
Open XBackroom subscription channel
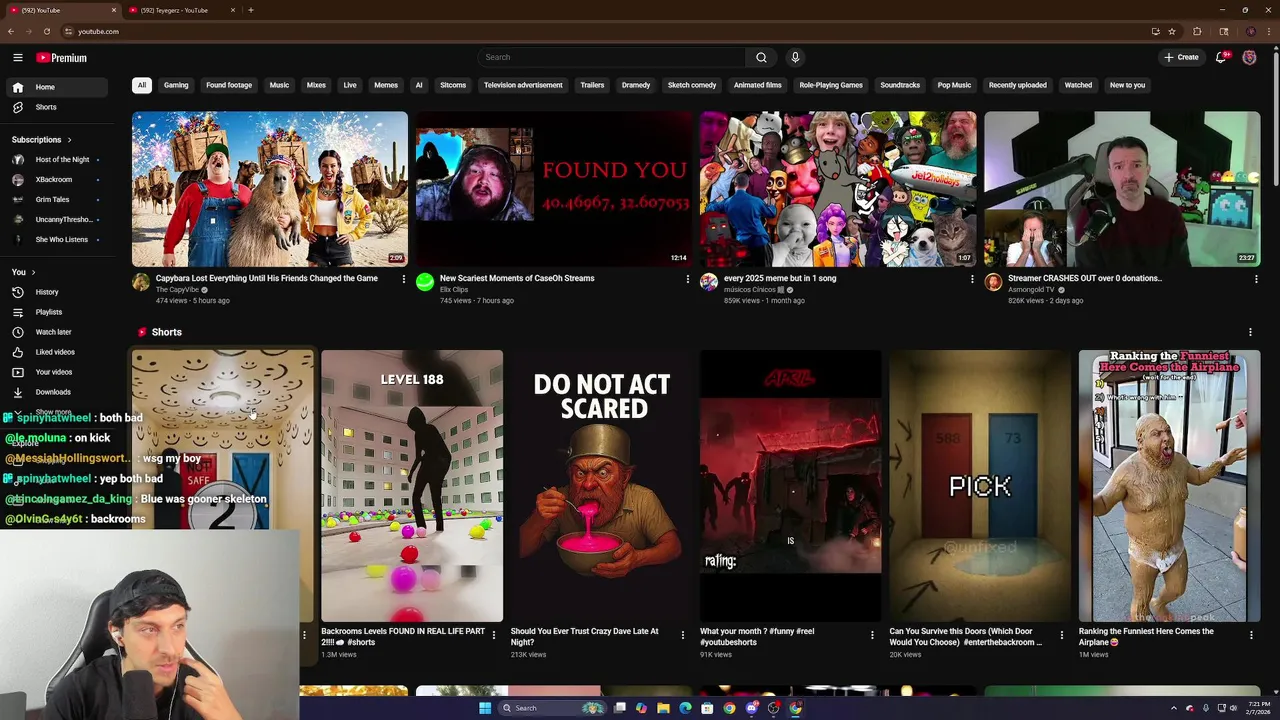pos(57,179)
